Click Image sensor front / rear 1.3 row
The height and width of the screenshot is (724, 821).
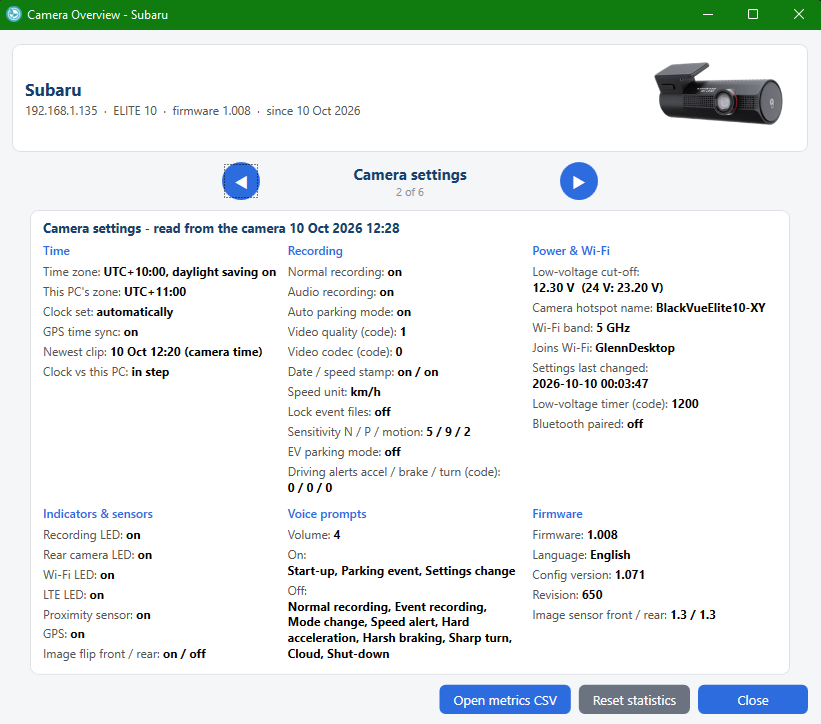coord(624,615)
